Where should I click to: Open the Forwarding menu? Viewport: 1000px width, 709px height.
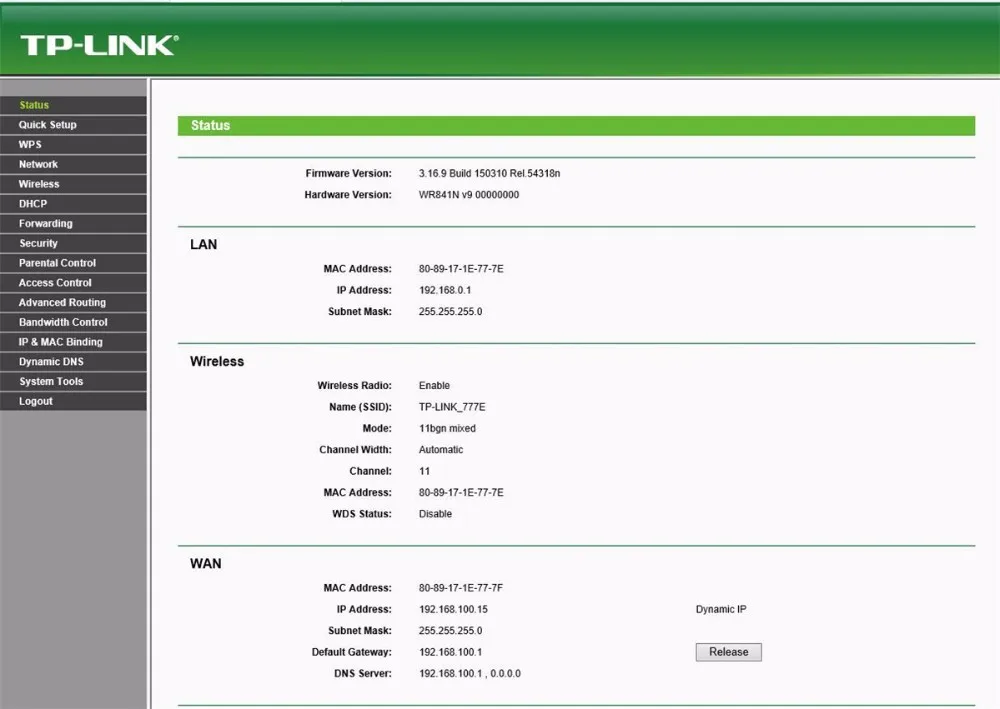pyautogui.click(x=73, y=224)
